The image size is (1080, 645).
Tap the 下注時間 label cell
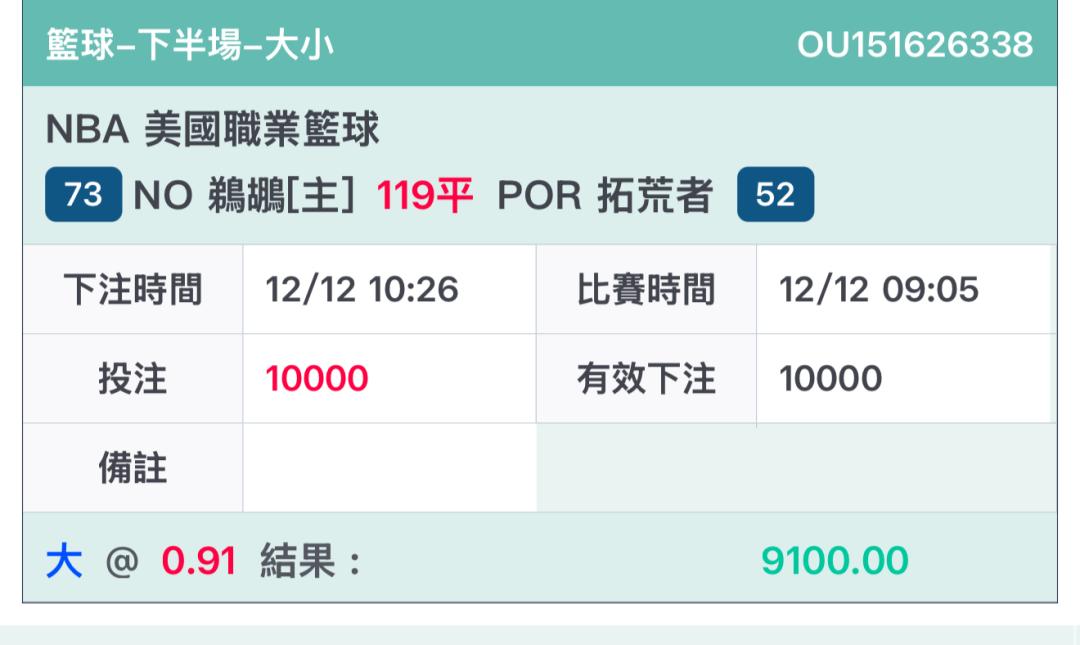(133, 290)
